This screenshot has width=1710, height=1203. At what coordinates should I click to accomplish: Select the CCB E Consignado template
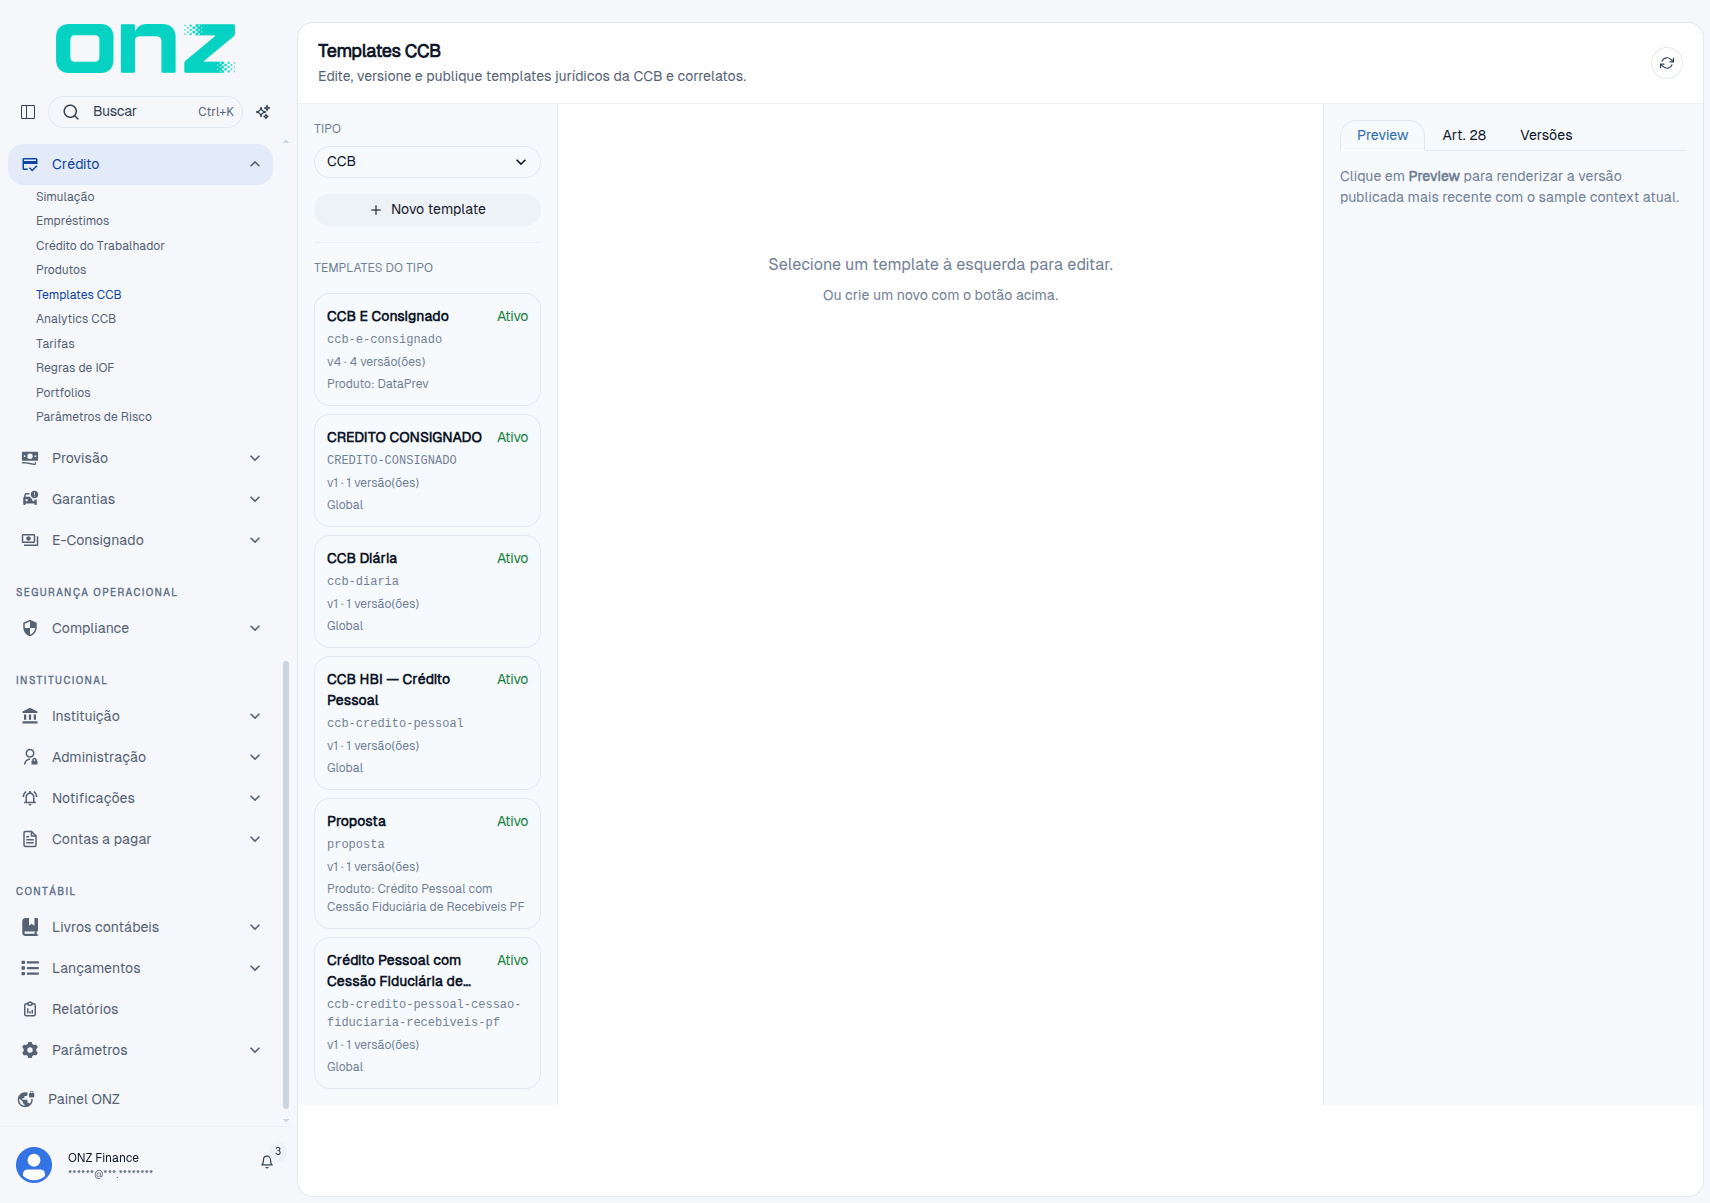427,349
